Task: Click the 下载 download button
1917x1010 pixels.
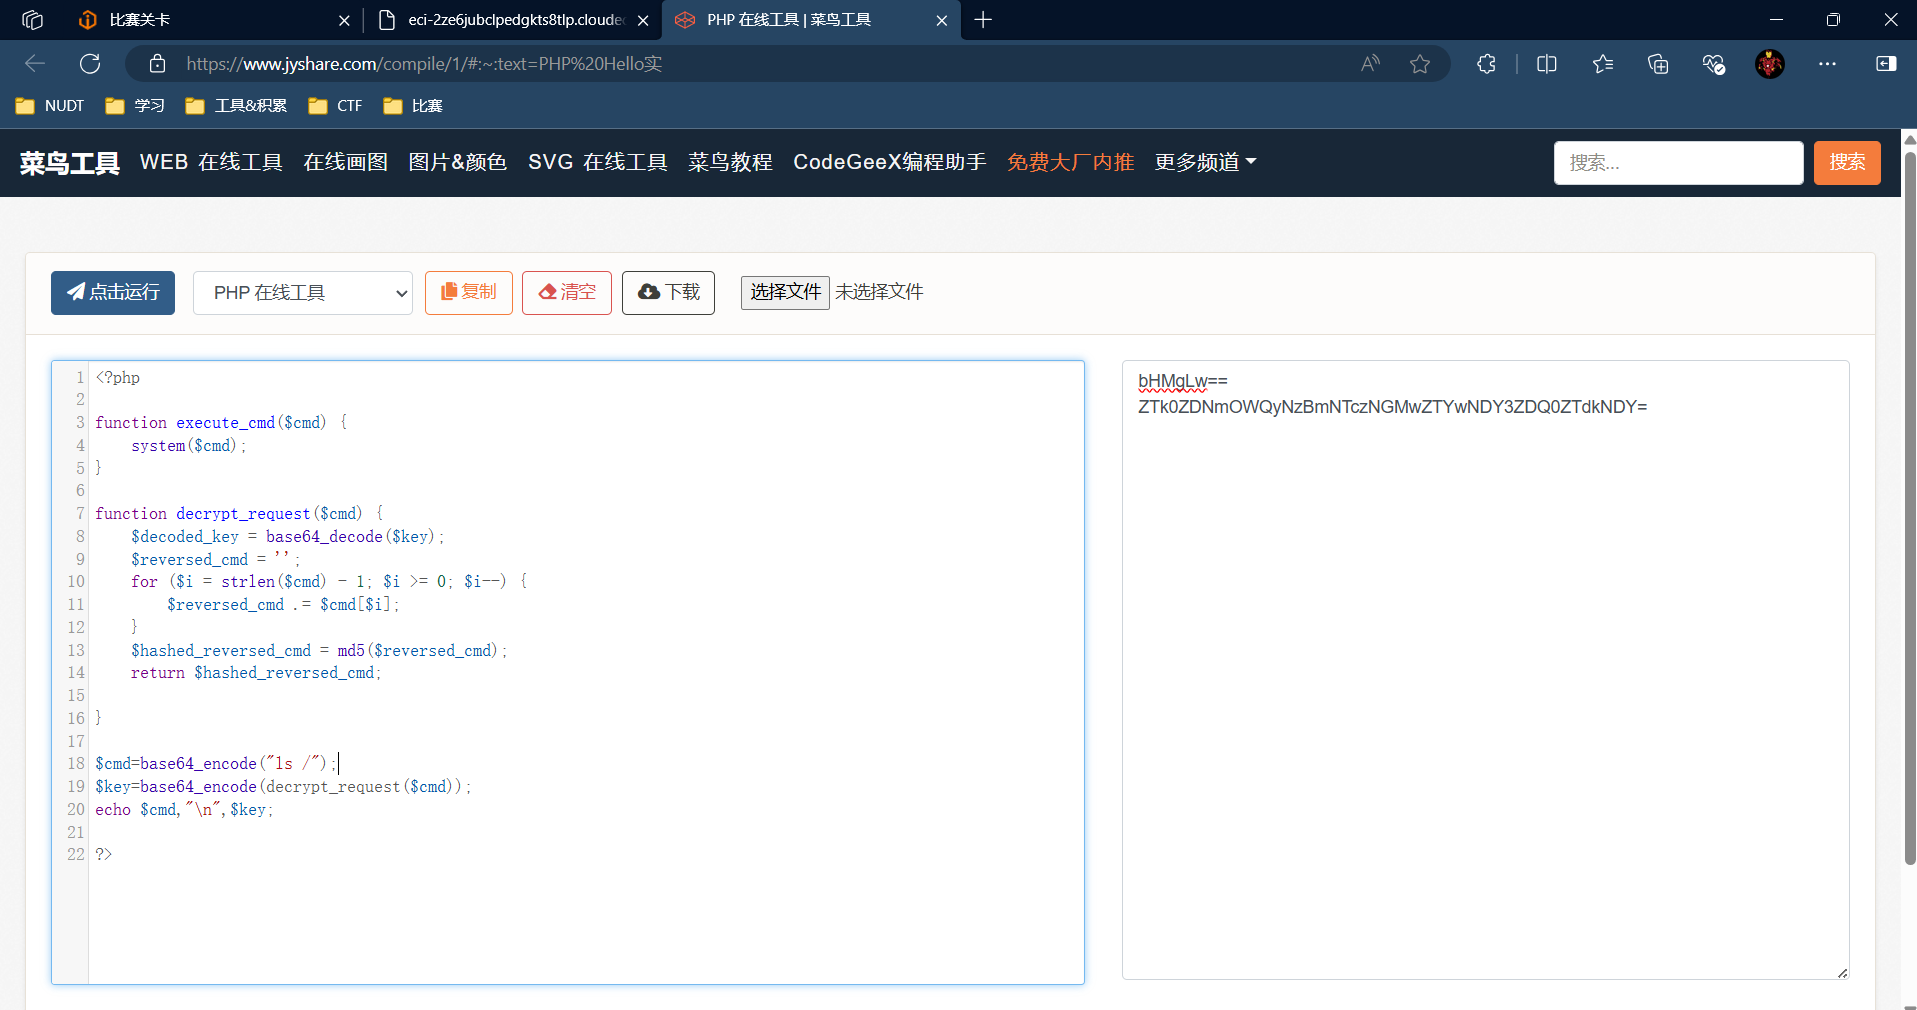Action: coord(668,292)
